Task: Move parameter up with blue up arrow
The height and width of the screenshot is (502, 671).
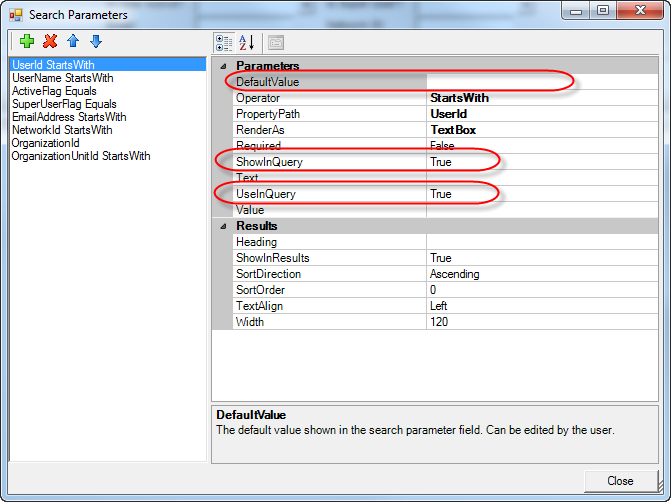Action: point(73,42)
